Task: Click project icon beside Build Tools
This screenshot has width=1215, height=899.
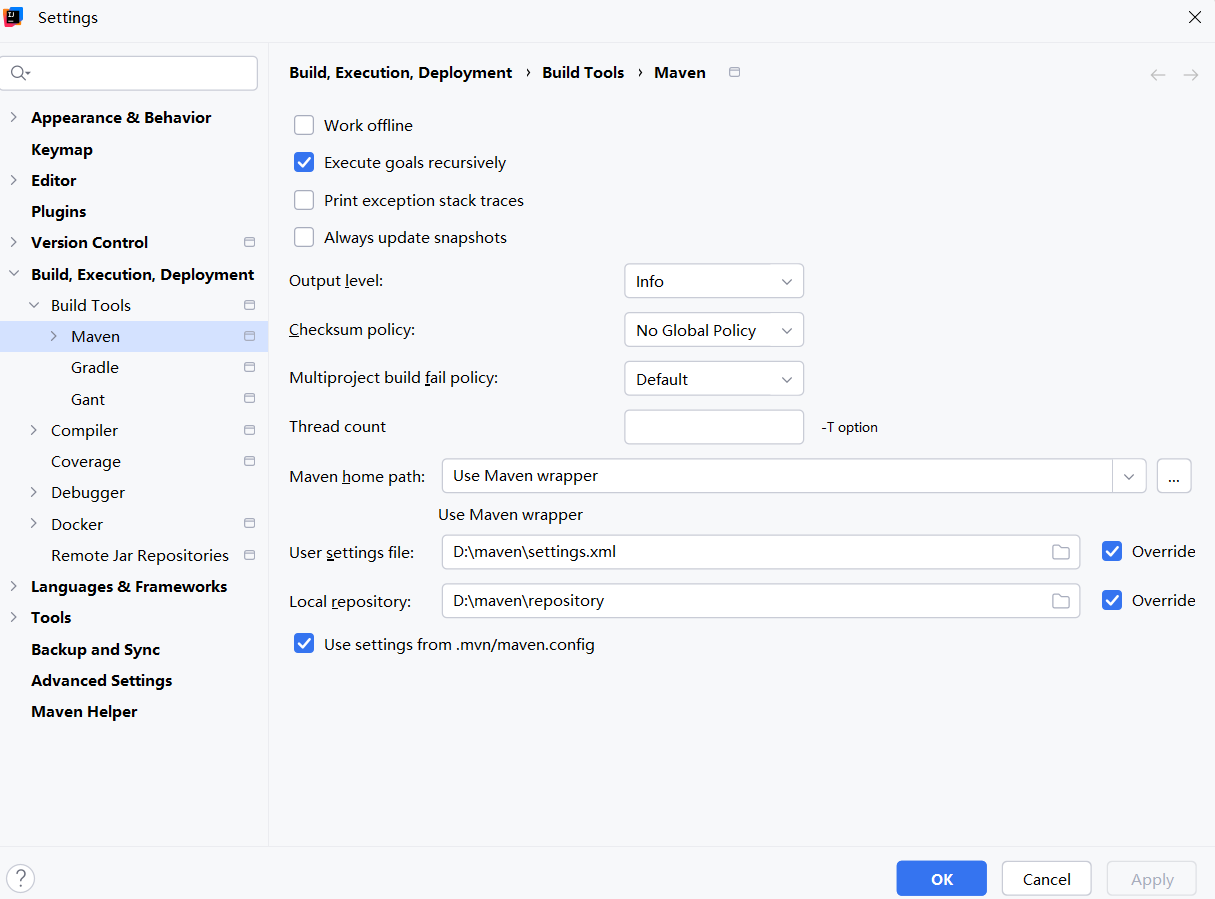Action: 249,305
